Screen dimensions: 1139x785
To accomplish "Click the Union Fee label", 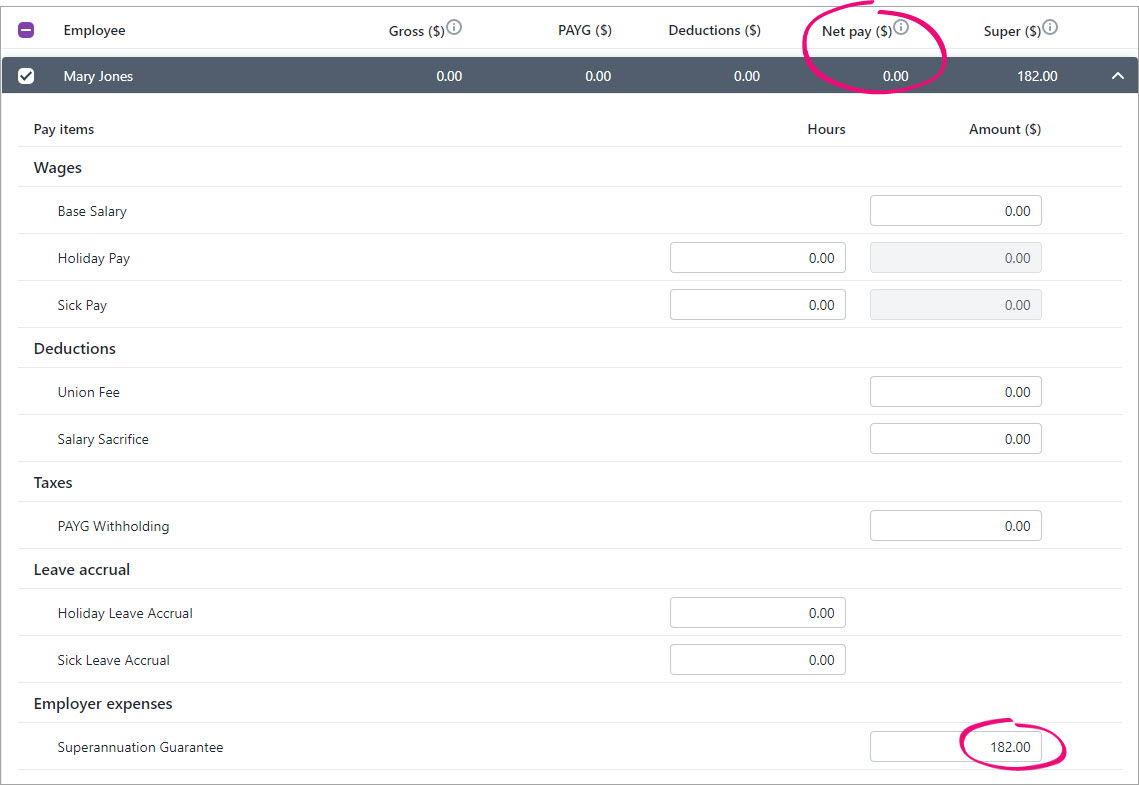I will (89, 392).
